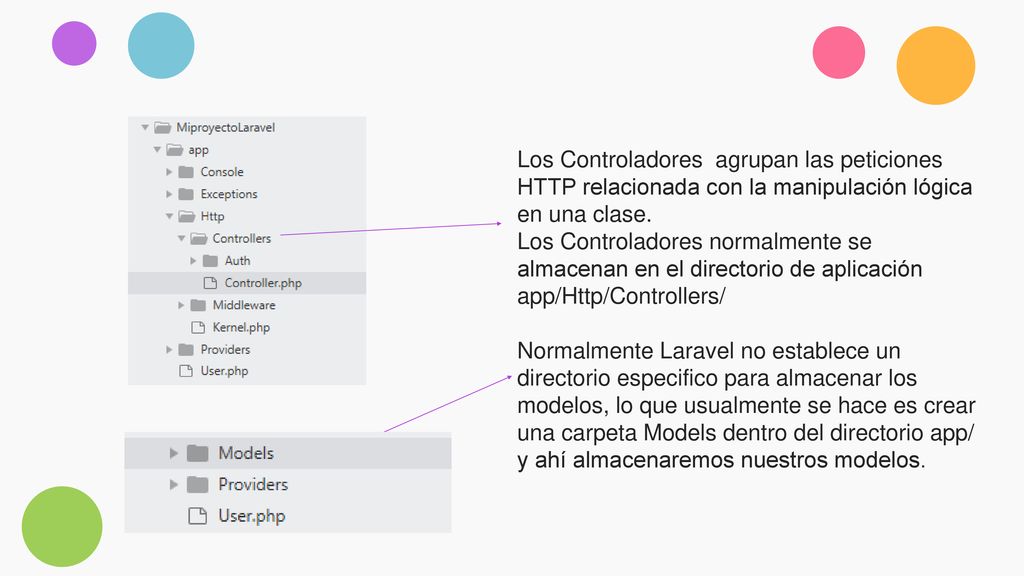Select the Exceptions folder label
Viewport: 1024px width, 576px height.
(229, 194)
